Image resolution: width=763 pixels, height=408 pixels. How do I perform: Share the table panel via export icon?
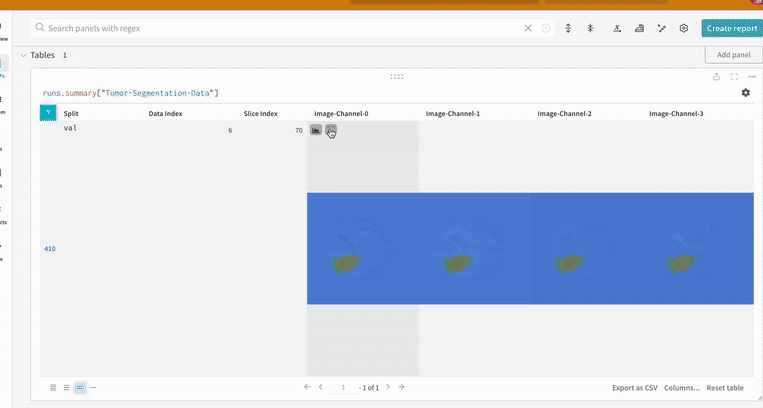click(x=716, y=76)
